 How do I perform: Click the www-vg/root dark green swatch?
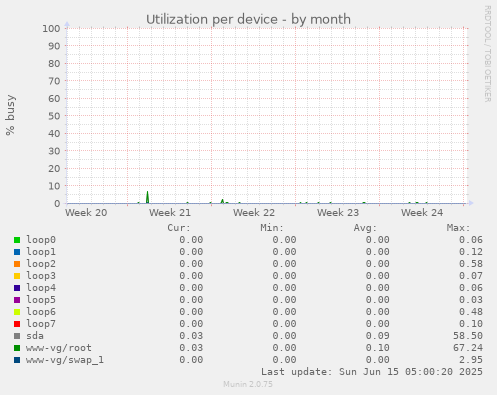17,348
